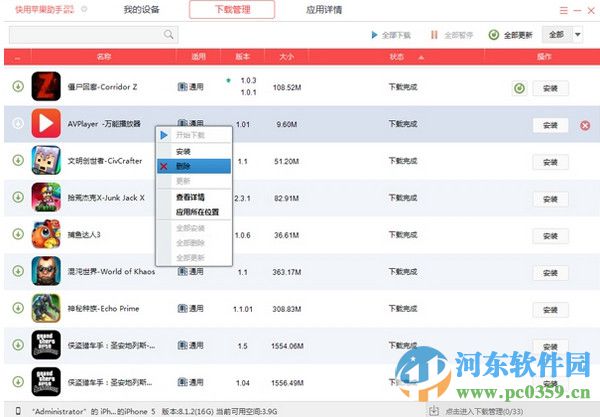The height and width of the screenshot is (417, 600).
Task: Pause all downloads with 全部暂停
Action: pyautogui.click(x=452, y=35)
